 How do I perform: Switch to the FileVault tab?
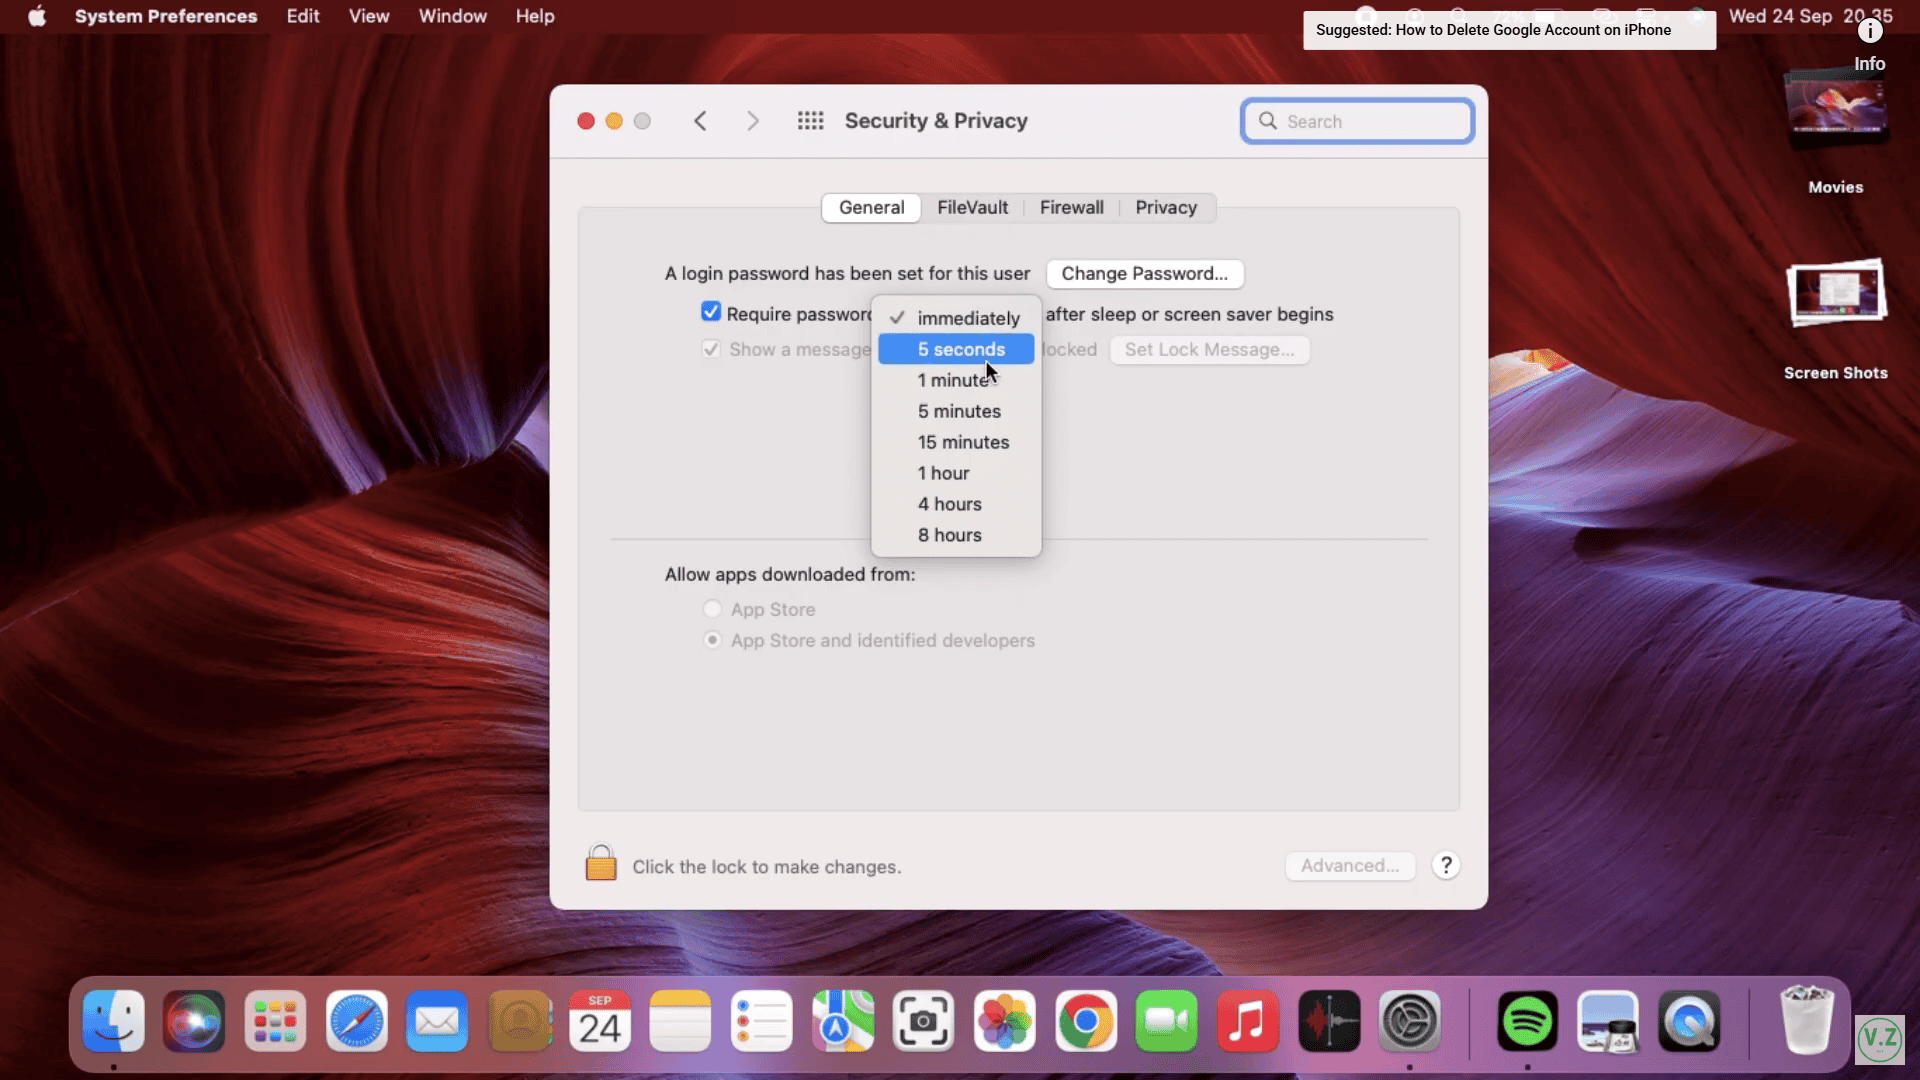pos(972,207)
